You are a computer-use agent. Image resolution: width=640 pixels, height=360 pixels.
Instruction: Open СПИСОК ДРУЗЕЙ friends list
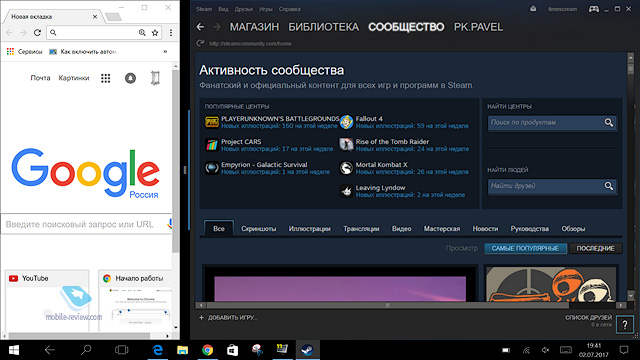pos(588,317)
